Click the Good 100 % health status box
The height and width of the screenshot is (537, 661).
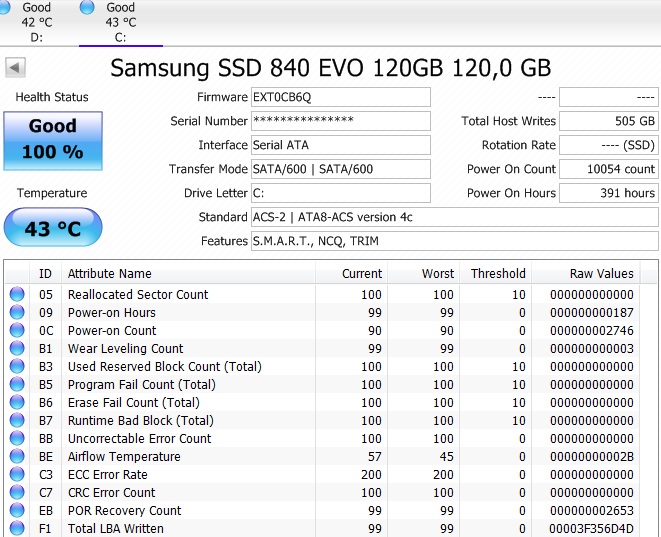53,141
